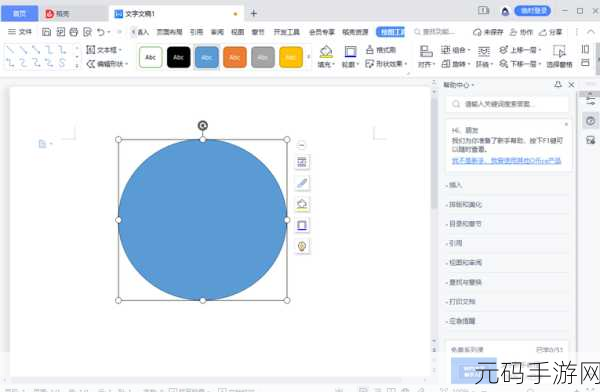
Task: Switch to the 插入 ribbon tab
Action: click(x=143, y=32)
